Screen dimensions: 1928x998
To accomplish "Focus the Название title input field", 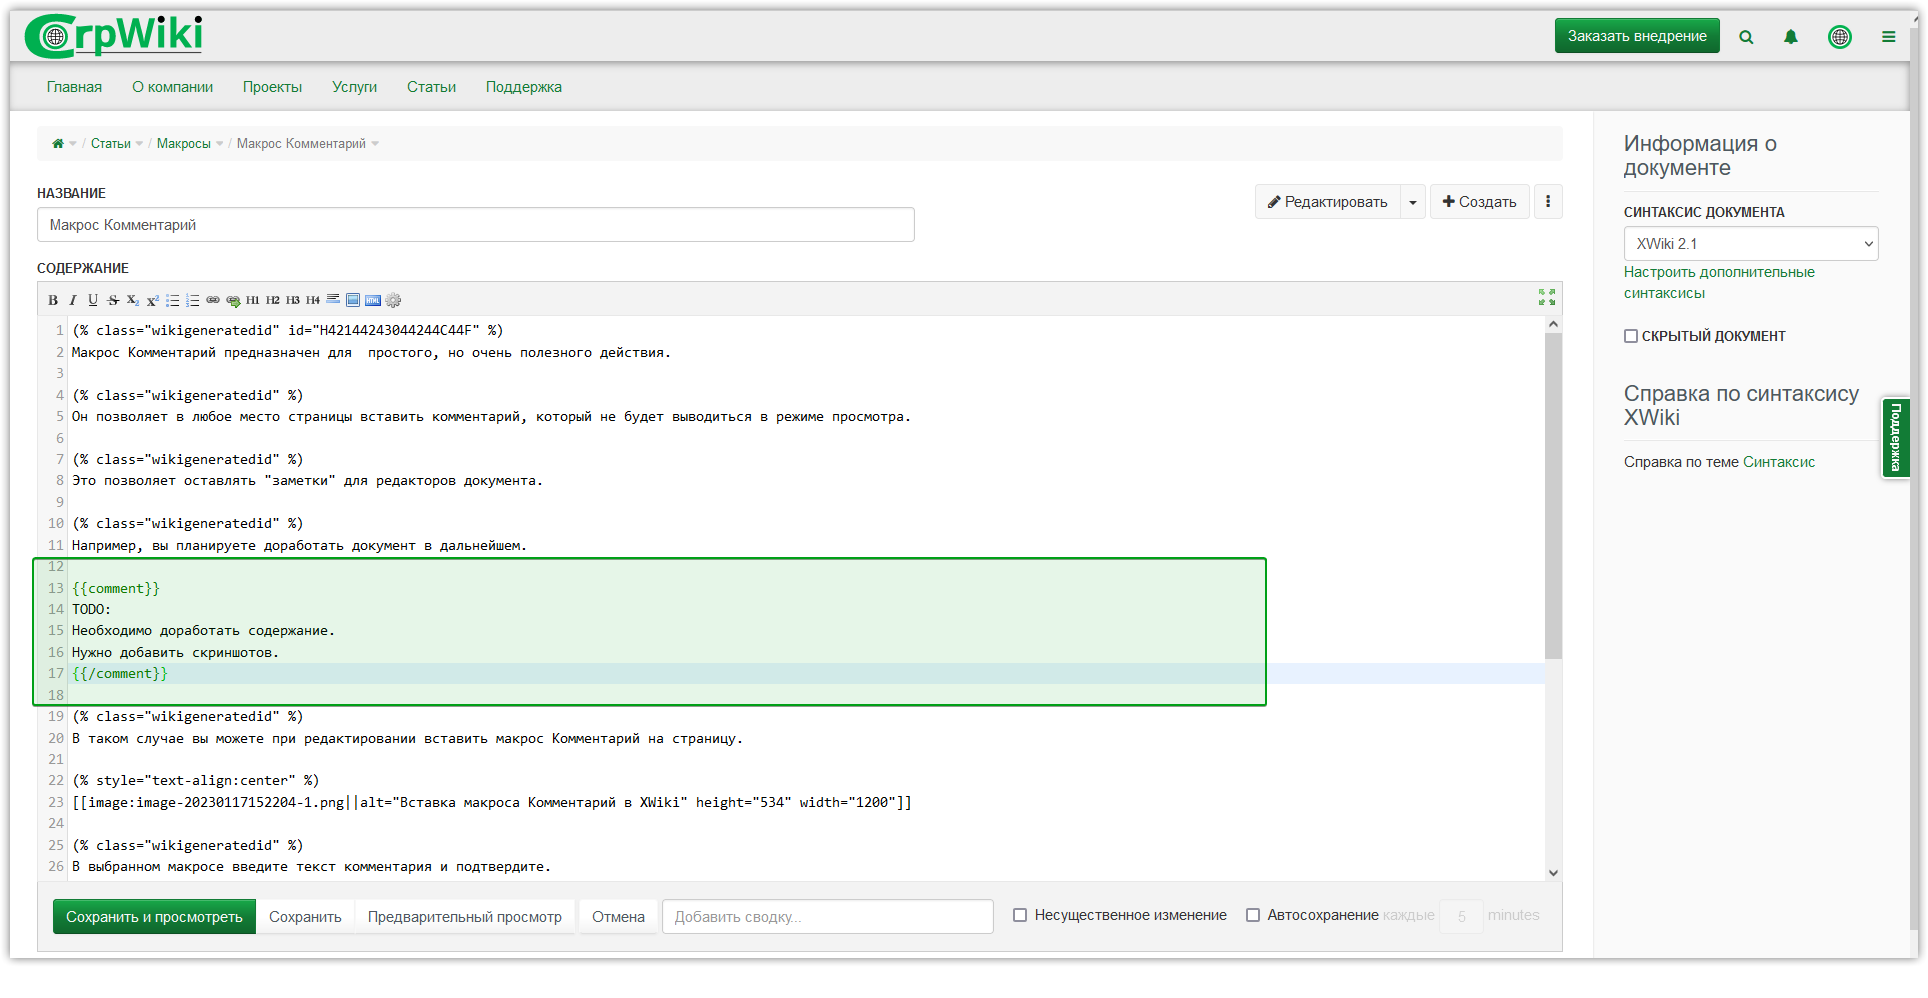I will coord(476,225).
